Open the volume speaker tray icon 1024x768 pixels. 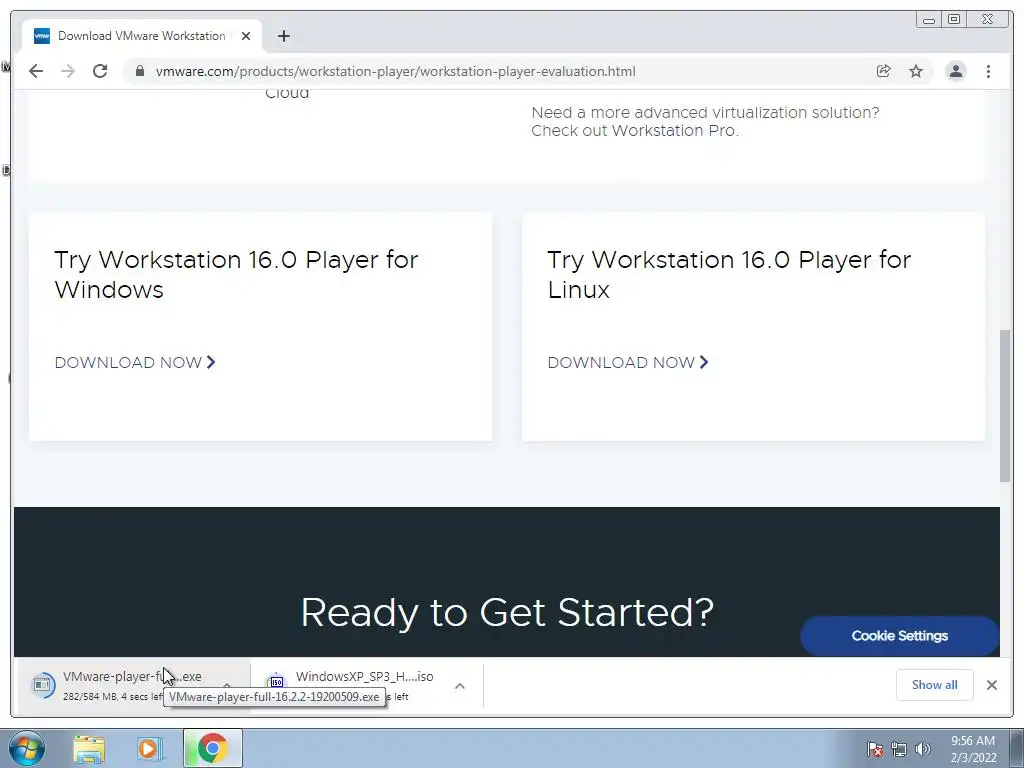coord(922,749)
